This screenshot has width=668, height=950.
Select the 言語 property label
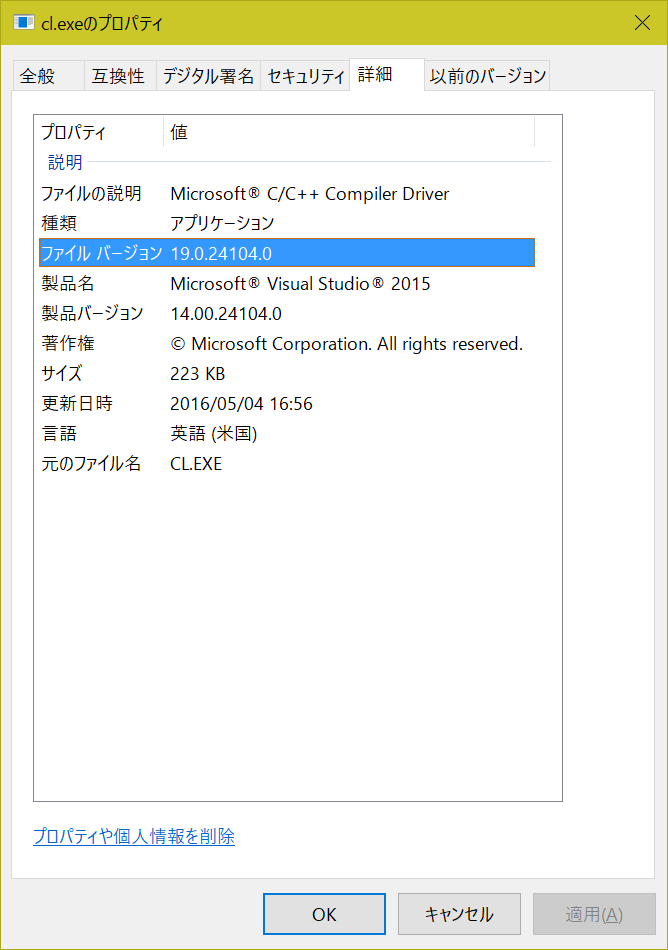pyautogui.click(x=59, y=434)
